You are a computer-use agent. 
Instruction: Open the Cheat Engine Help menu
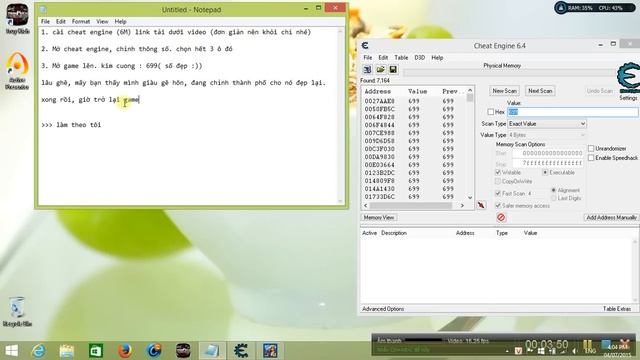point(437,58)
